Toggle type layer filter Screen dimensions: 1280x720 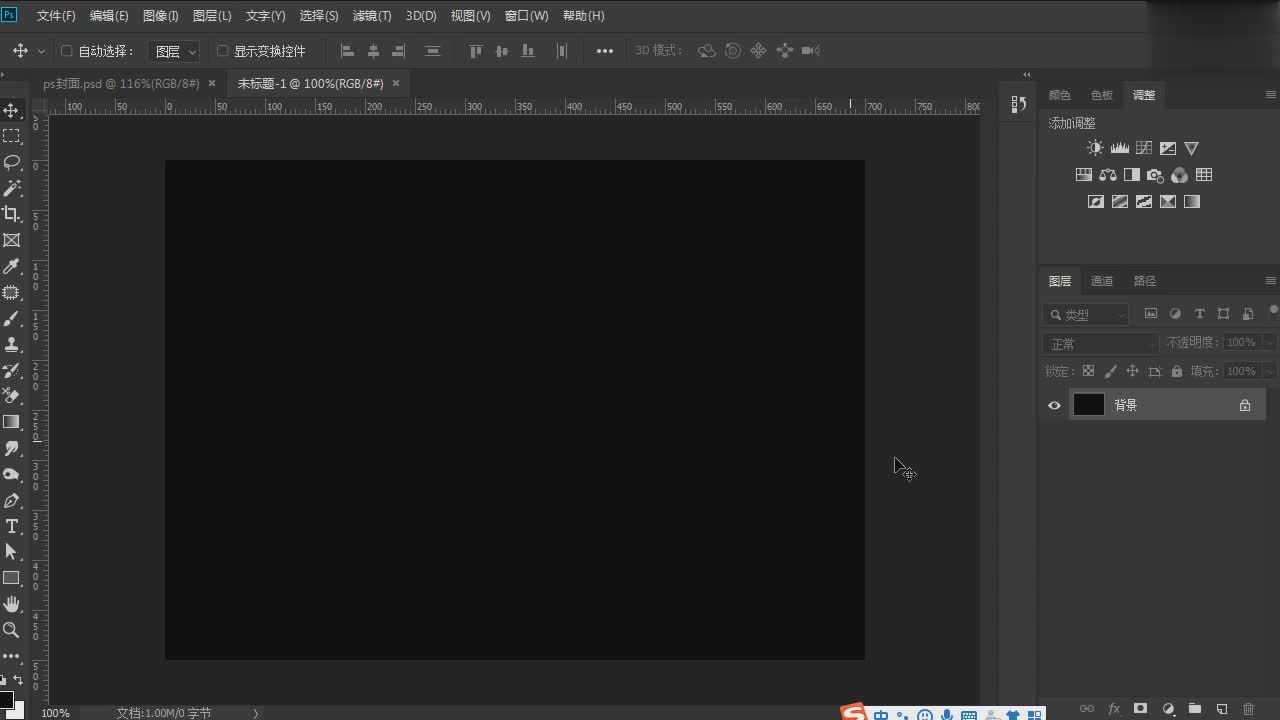tap(1199, 314)
